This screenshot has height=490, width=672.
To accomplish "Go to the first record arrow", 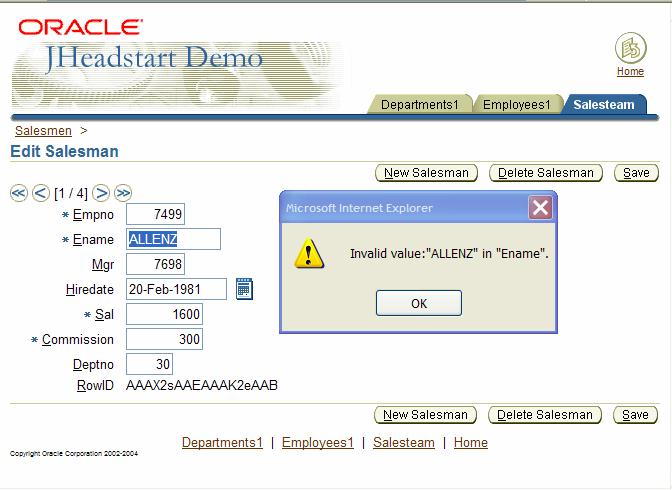I will (18, 193).
